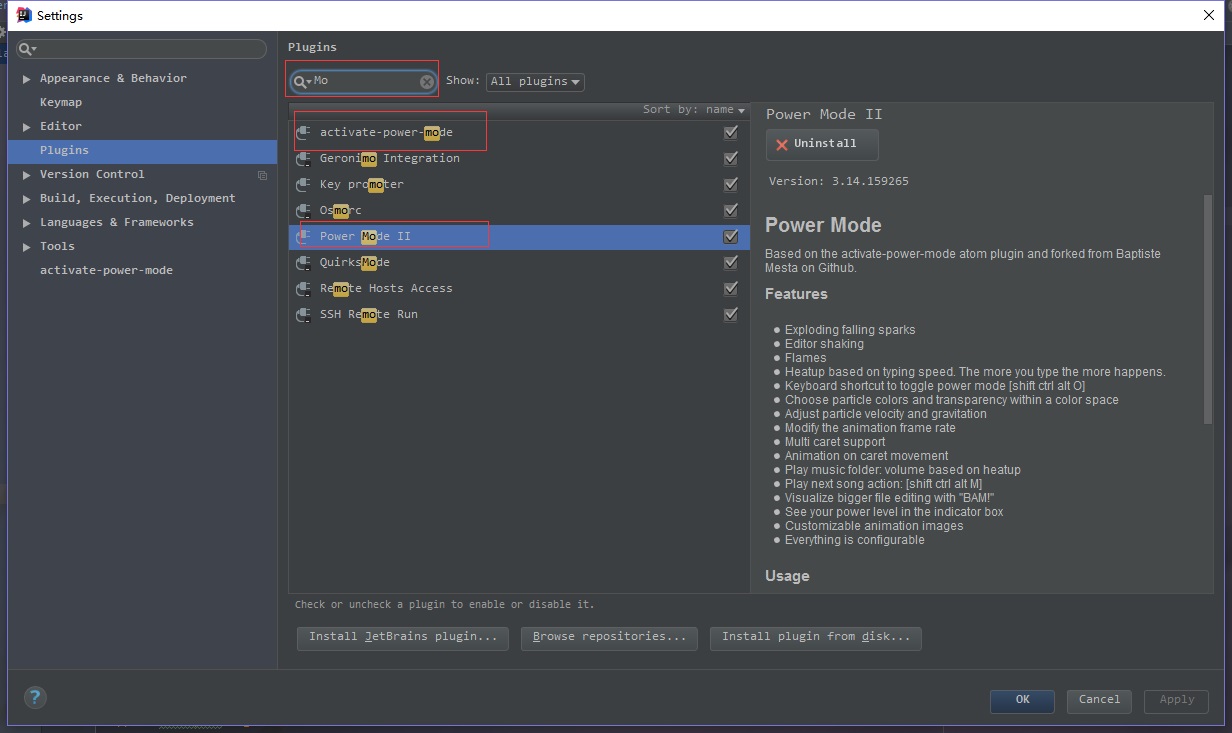
Task: Open Languages & Frameworks settings label
Action: 117,222
